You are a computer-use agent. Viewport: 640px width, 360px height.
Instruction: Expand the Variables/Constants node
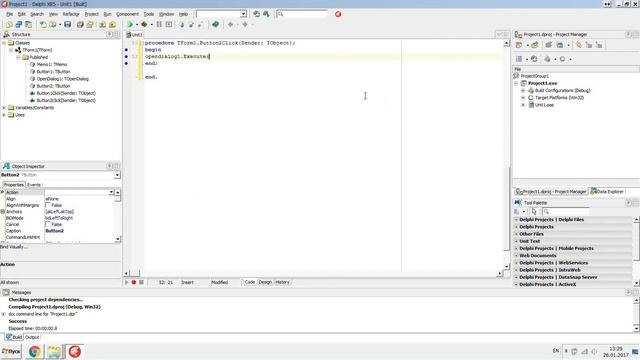[x=4, y=108]
